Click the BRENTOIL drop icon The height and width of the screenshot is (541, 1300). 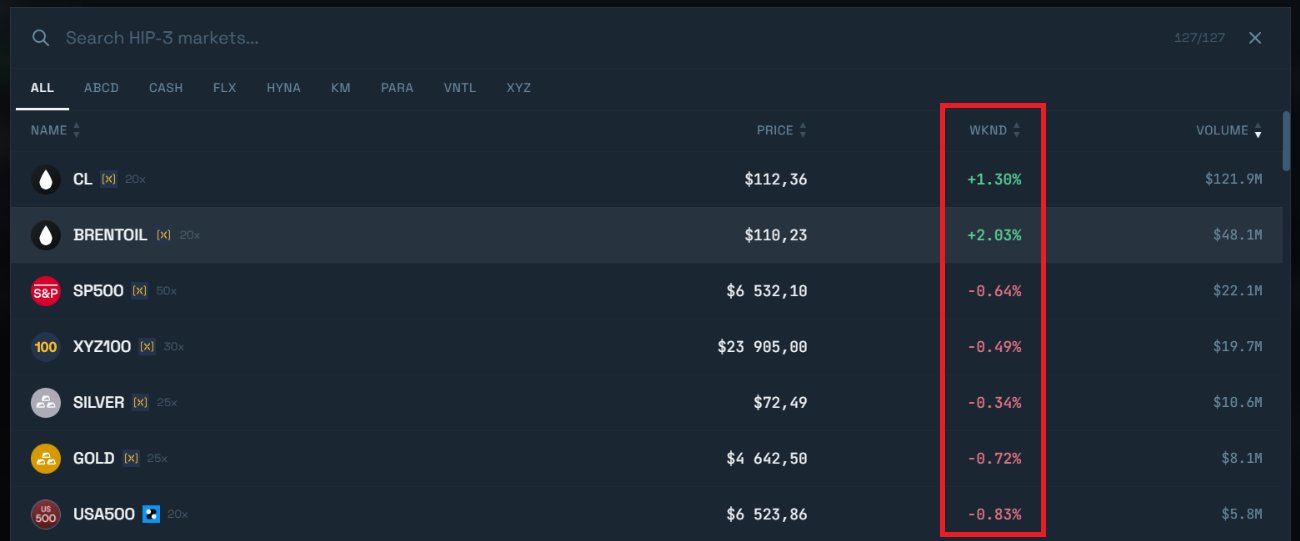(45, 236)
